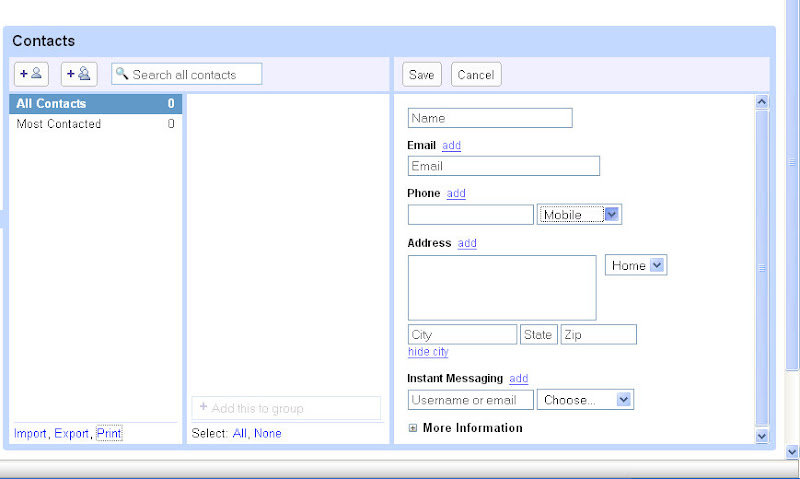Click the hide city link
800x479 pixels.
click(x=428, y=352)
